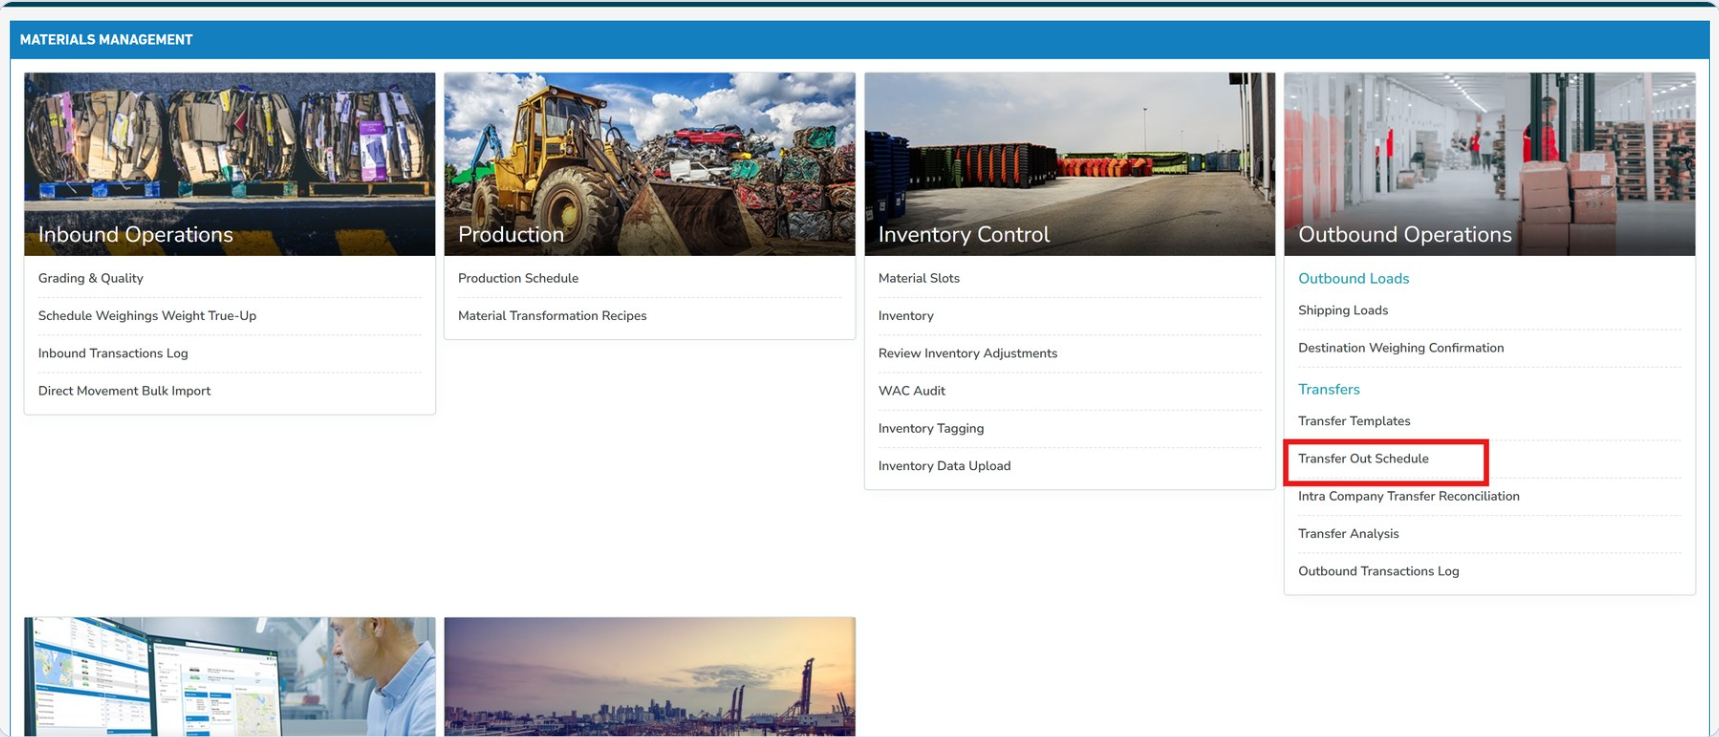1719x737 pixels.
Task: Go to Inventory Tagging
Action: (x=931, y=428)
